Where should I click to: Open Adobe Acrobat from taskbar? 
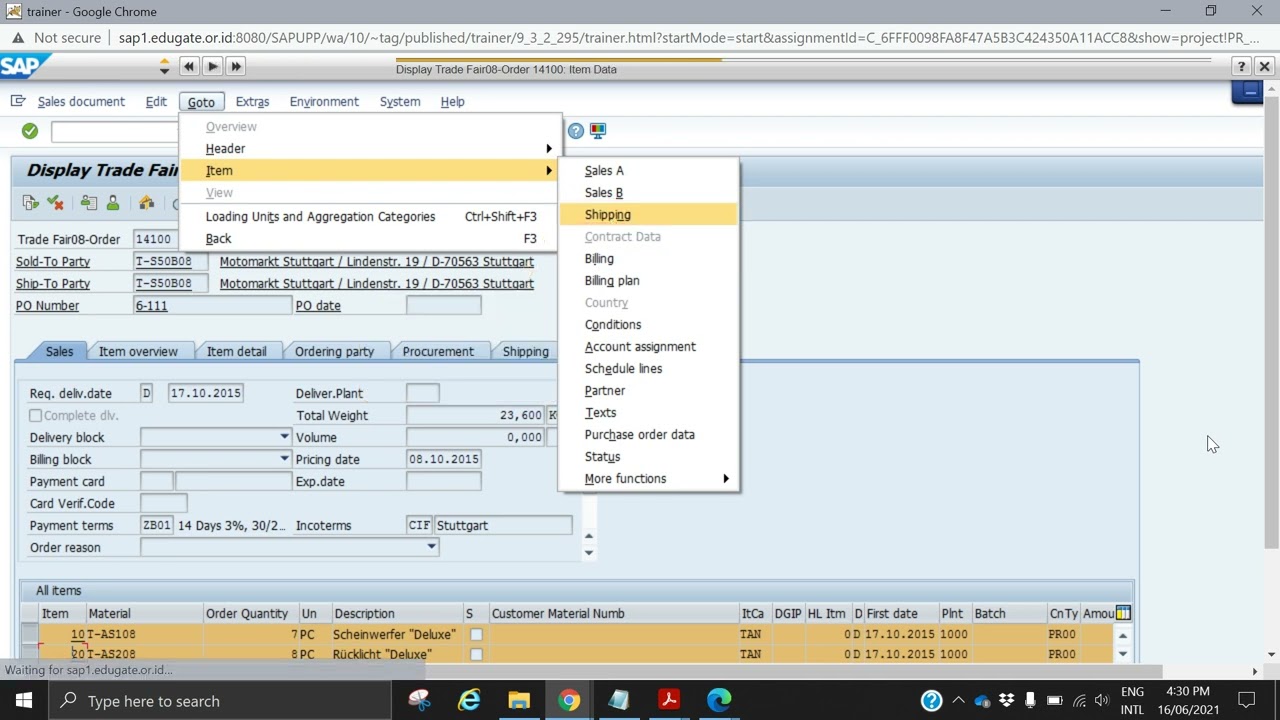tap(669, 700)
